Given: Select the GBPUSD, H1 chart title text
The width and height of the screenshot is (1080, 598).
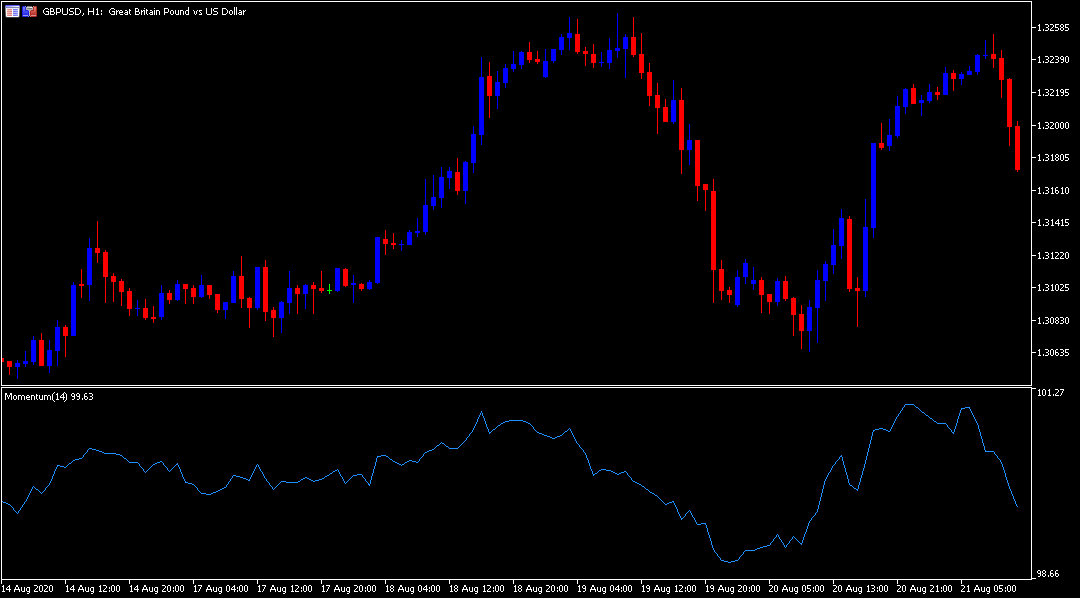Looking at the screenshot, I should (143, 12).
